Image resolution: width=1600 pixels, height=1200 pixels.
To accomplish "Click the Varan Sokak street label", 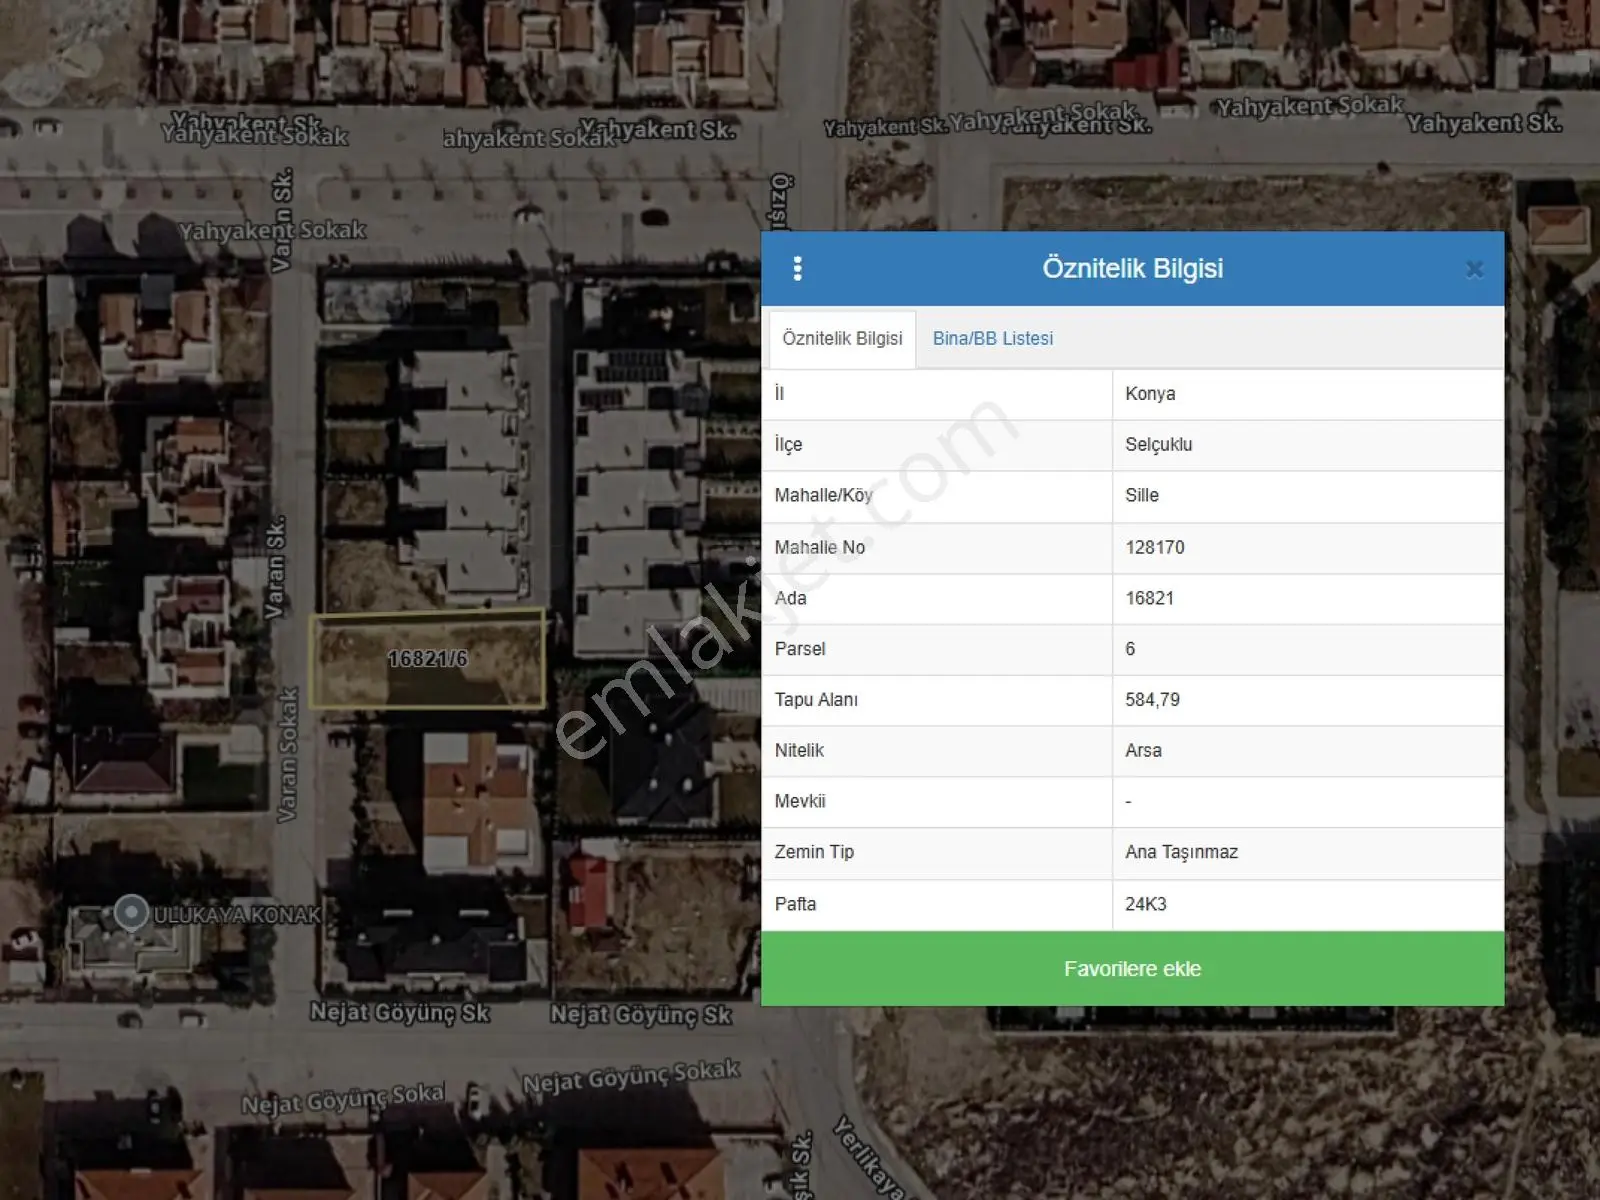I will (x=287, y=755).
